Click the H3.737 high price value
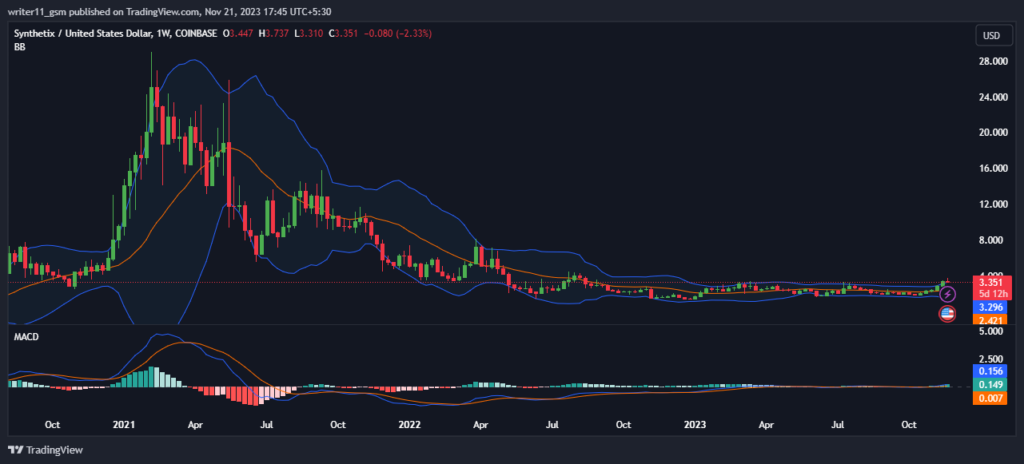Viewport: 1024px width, 464px height. pyautogui.click(x=273, y=33)
